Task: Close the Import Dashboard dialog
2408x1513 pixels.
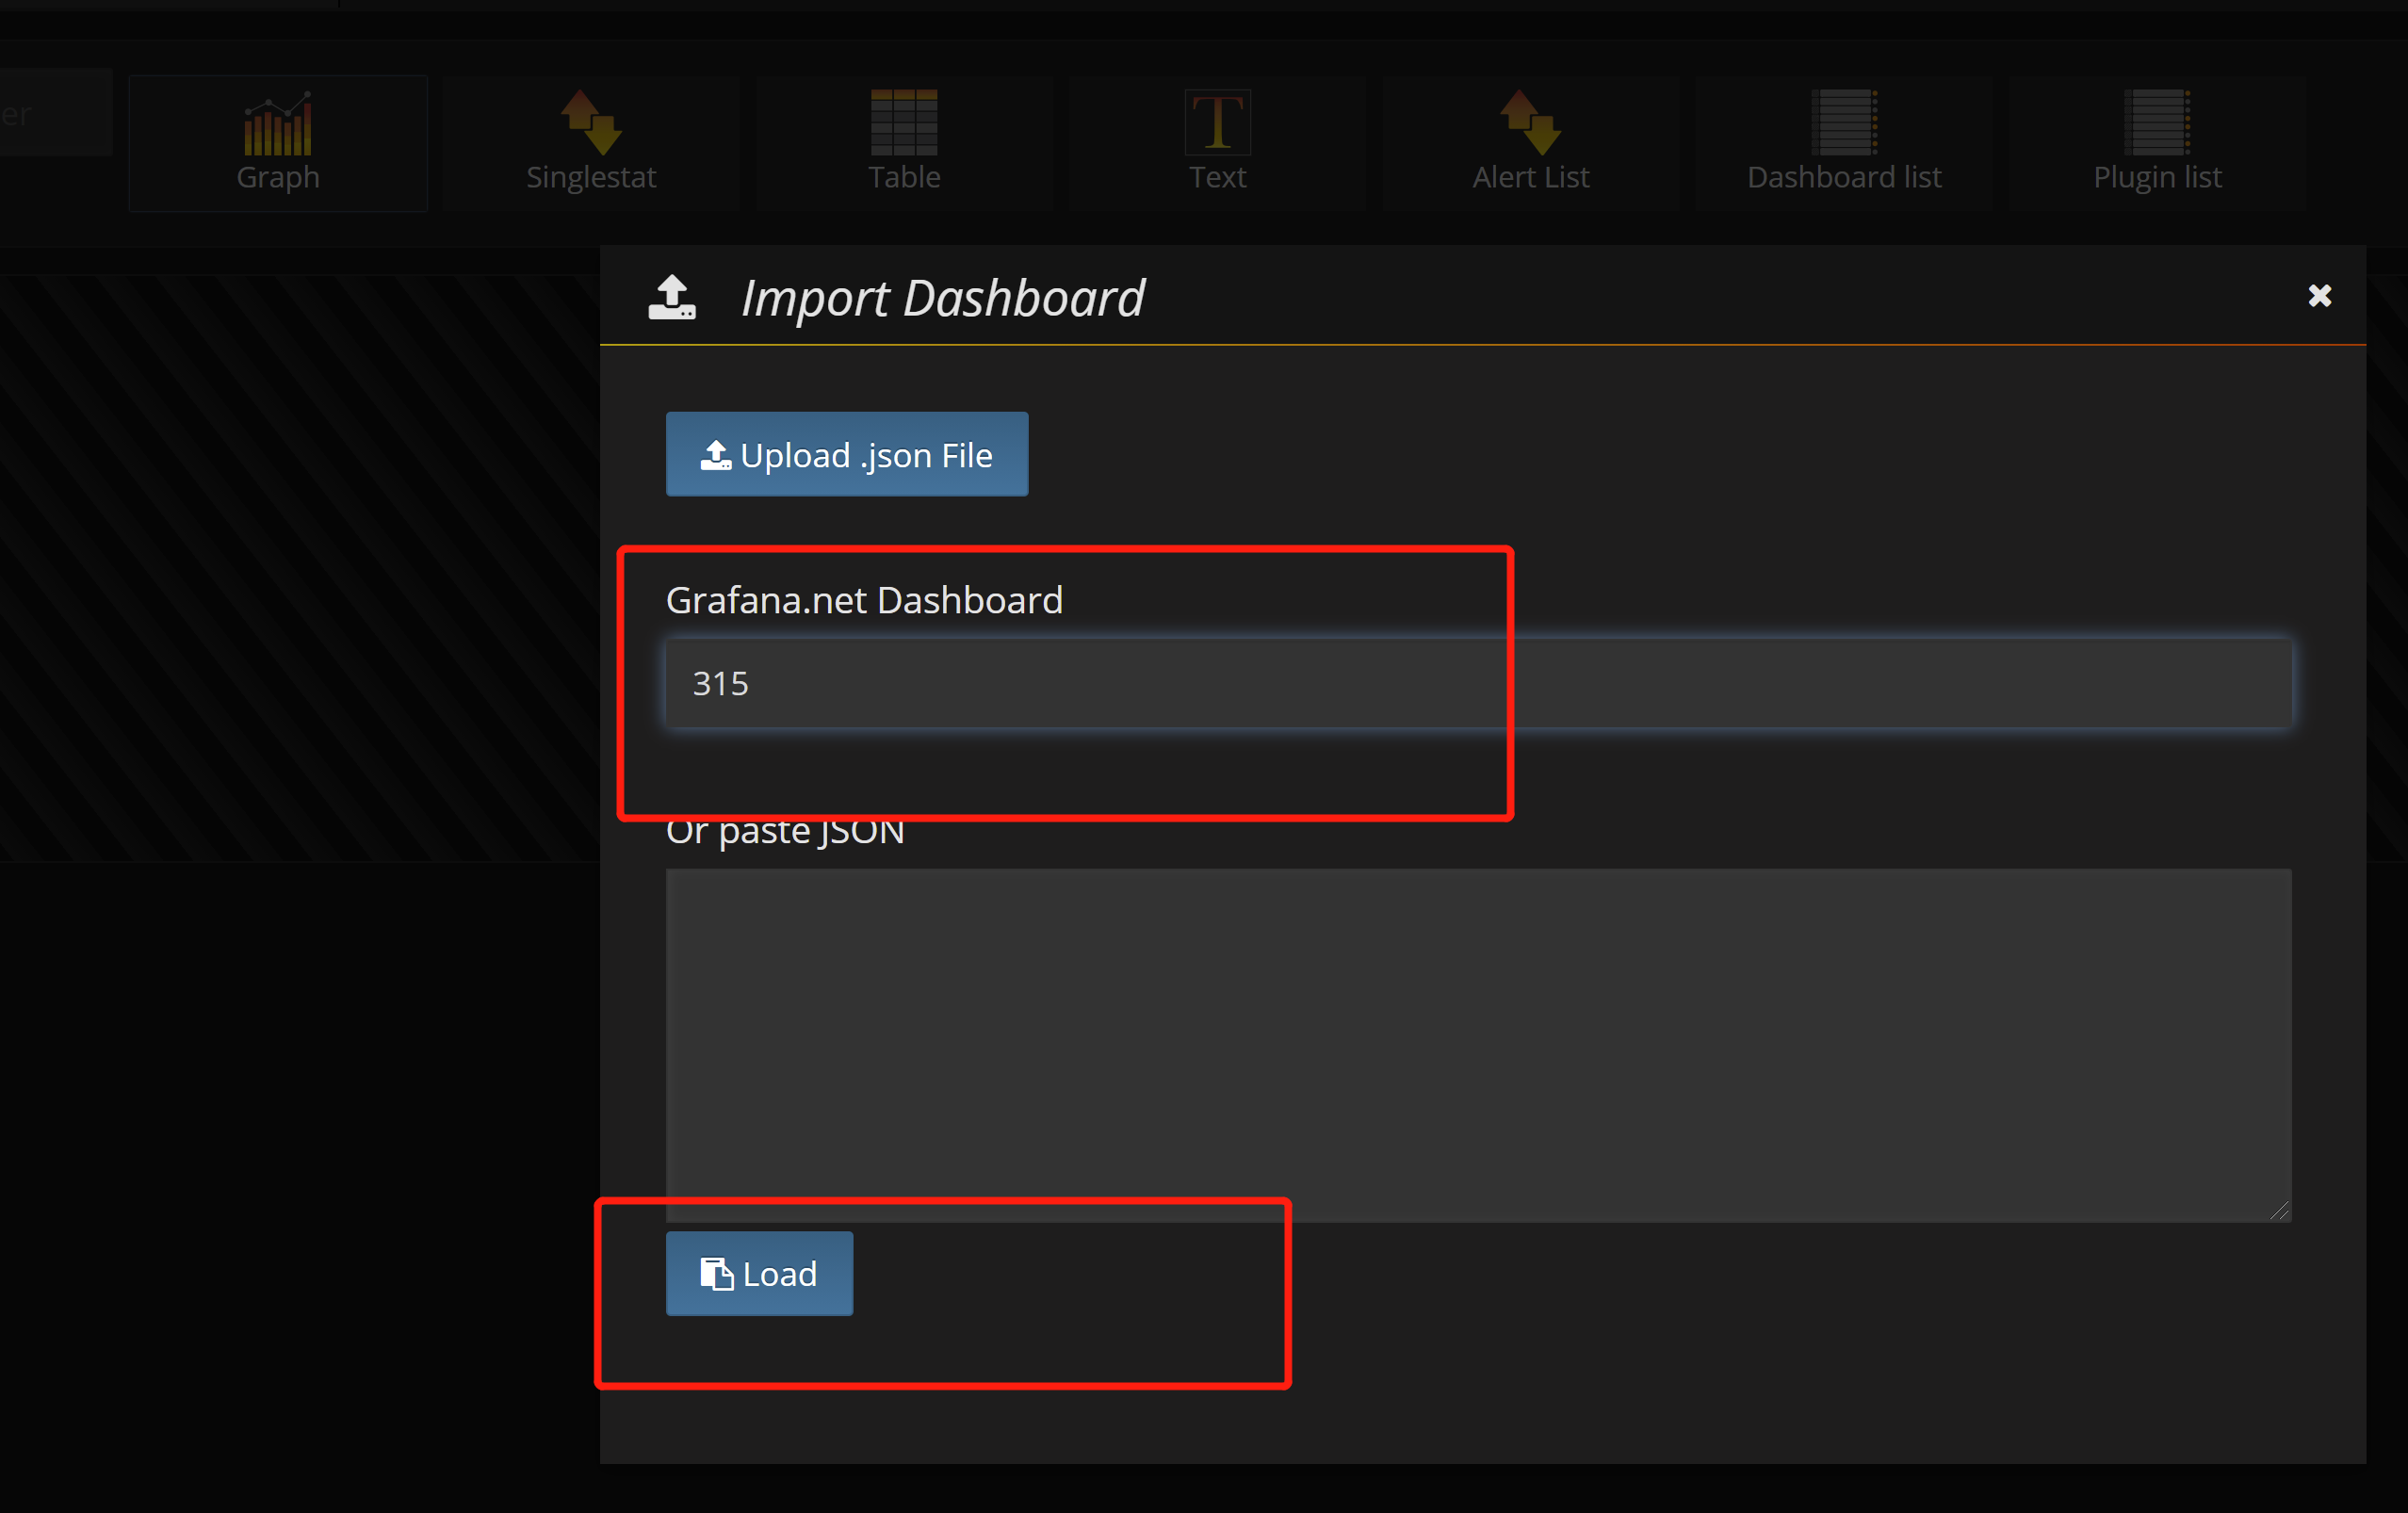Action: point(2319,296)
